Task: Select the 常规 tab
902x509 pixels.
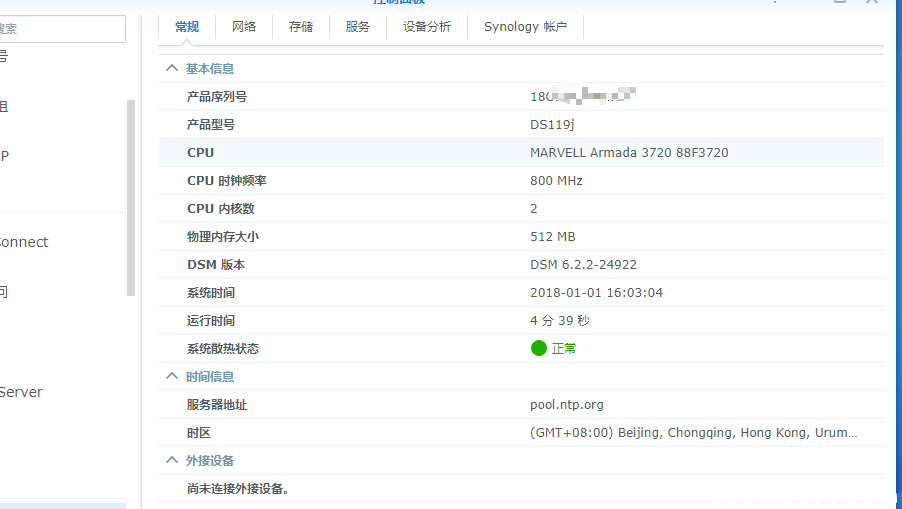Action: point(187,27)
